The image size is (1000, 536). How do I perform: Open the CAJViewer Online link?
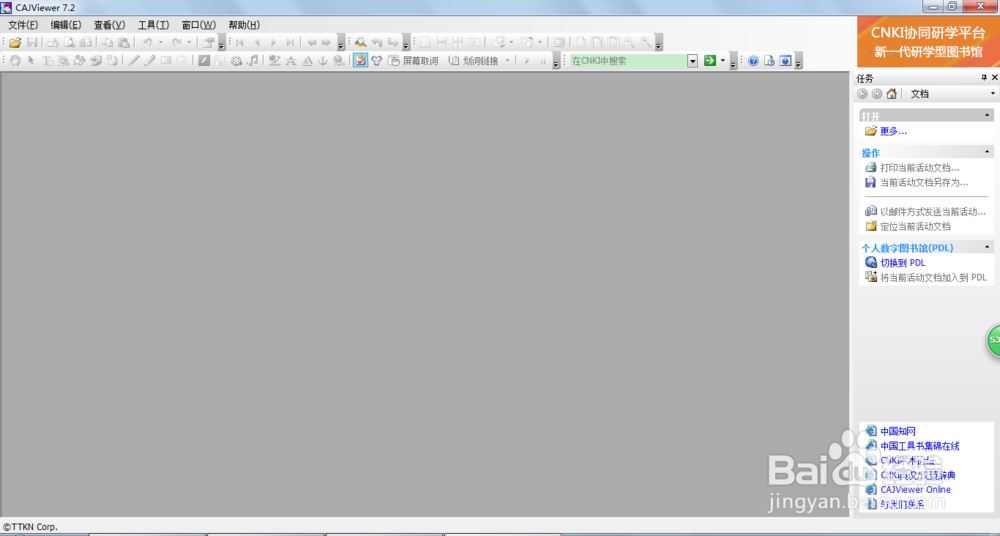click(x=916, y=490)
